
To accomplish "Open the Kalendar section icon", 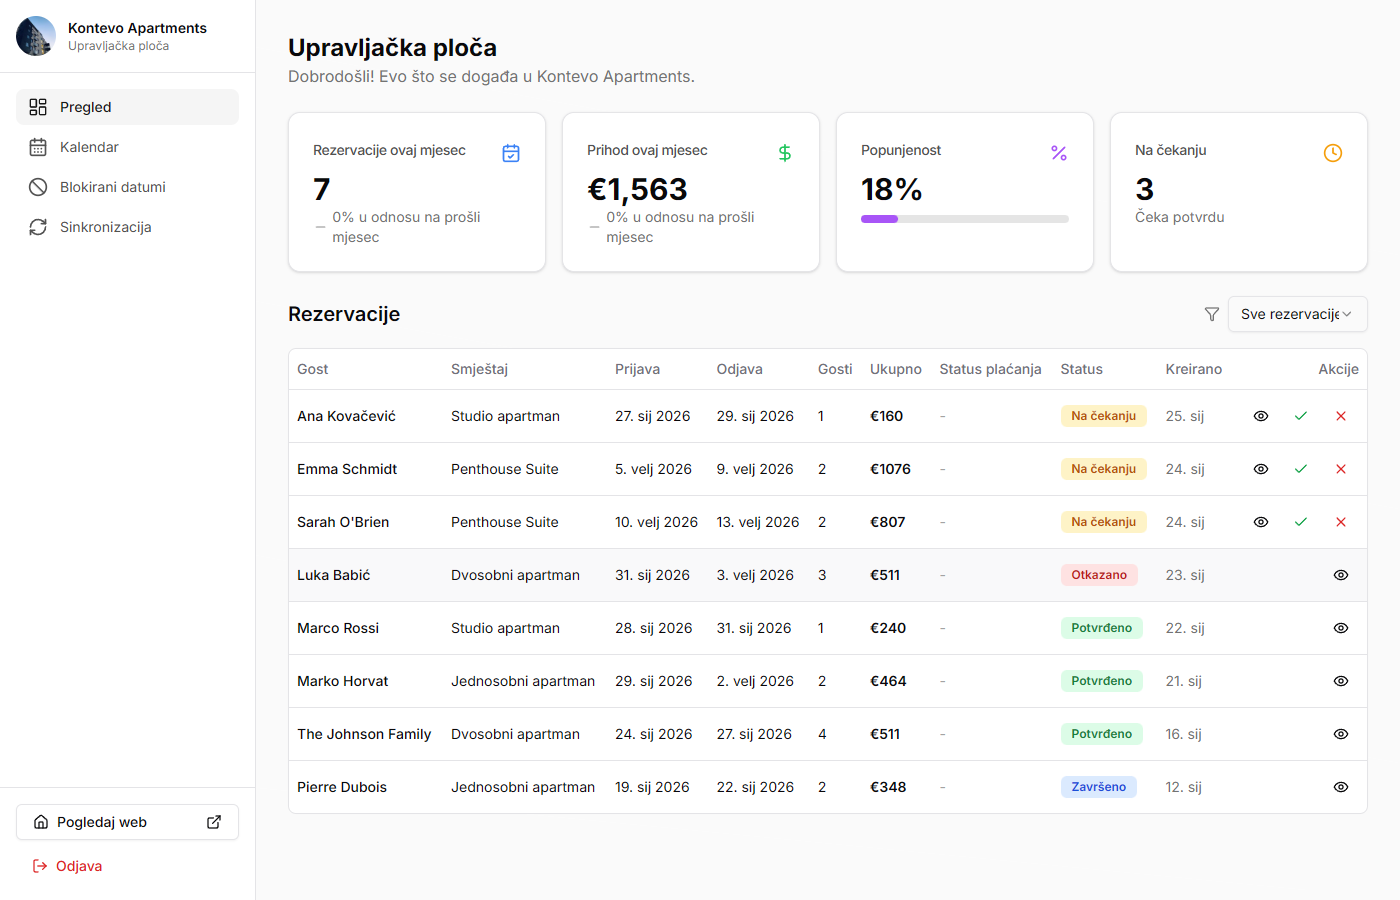I will point(38,146).
